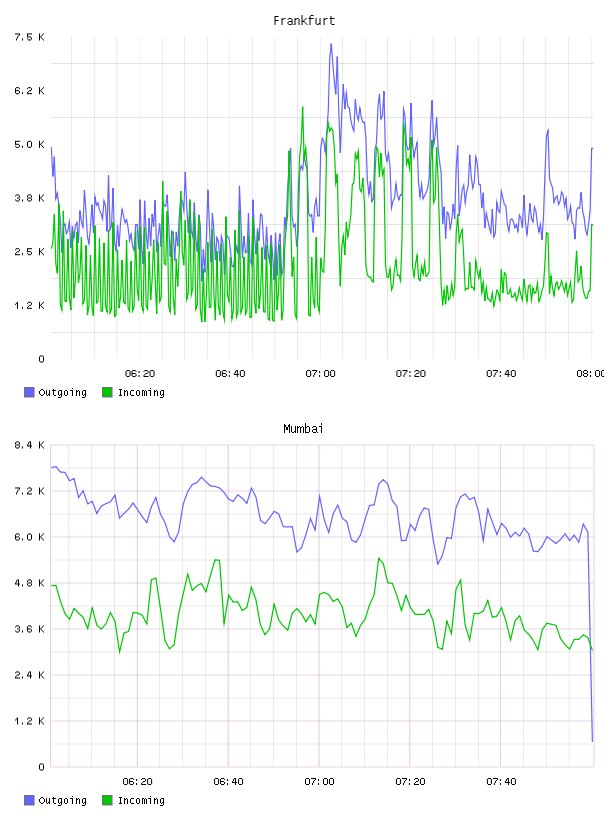Click 07:00 time label on Frankfurt chart
Image resolution: width=608 pixels, height=816 pixels.
point(320,374)
